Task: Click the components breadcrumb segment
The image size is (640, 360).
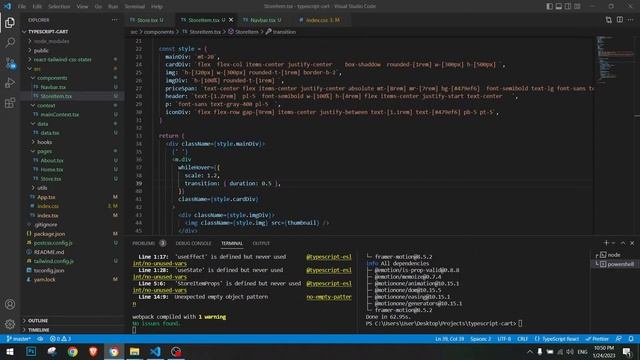Action: (159, 31)
